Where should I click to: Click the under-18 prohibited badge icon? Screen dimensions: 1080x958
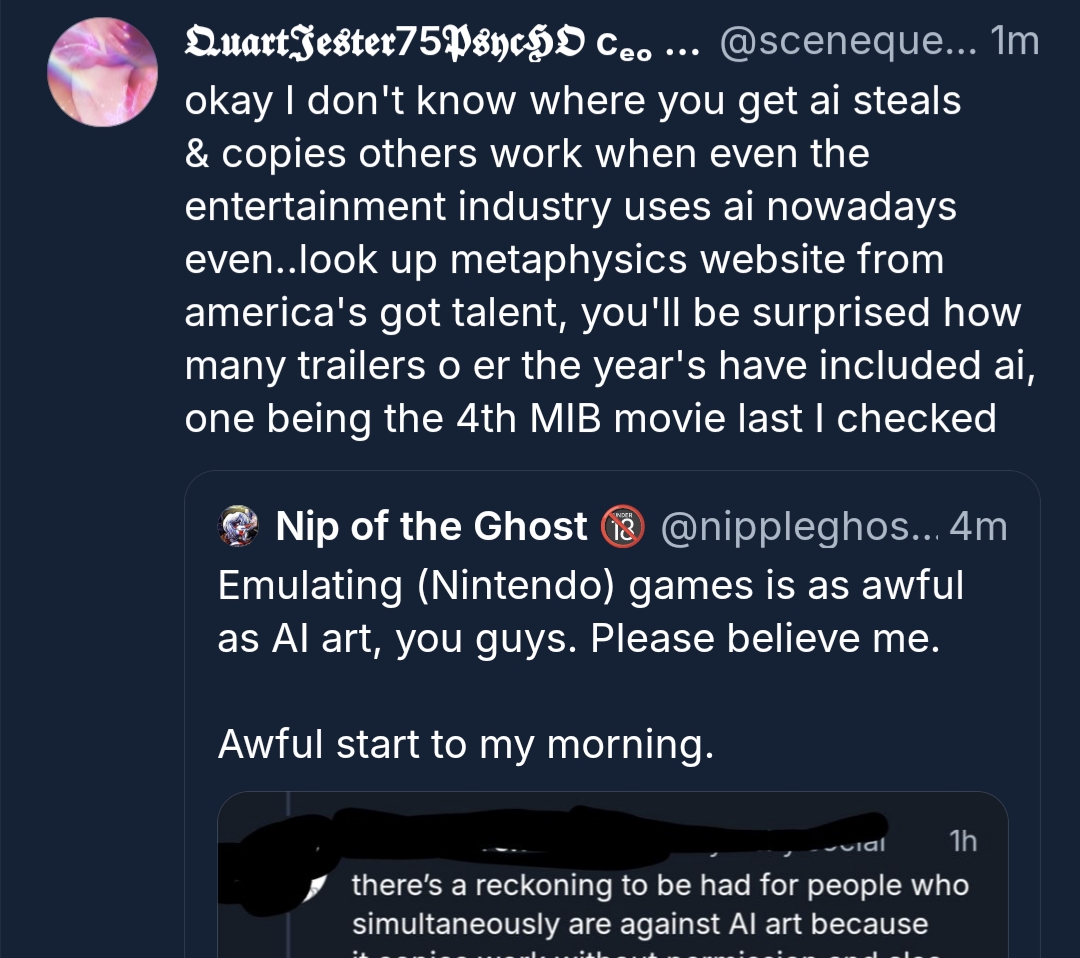click(623, 526)
